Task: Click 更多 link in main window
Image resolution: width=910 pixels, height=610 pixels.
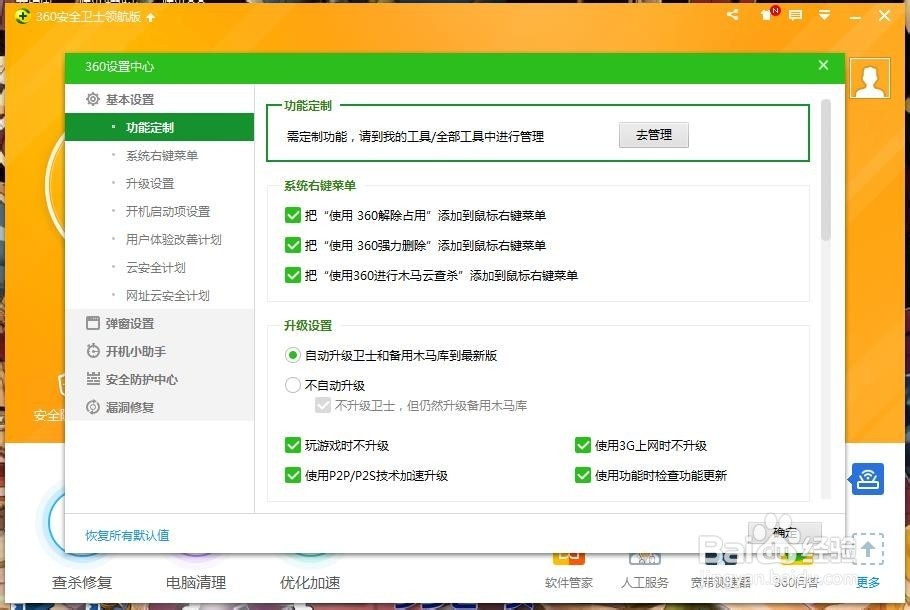Action: [x=868, y=582]
